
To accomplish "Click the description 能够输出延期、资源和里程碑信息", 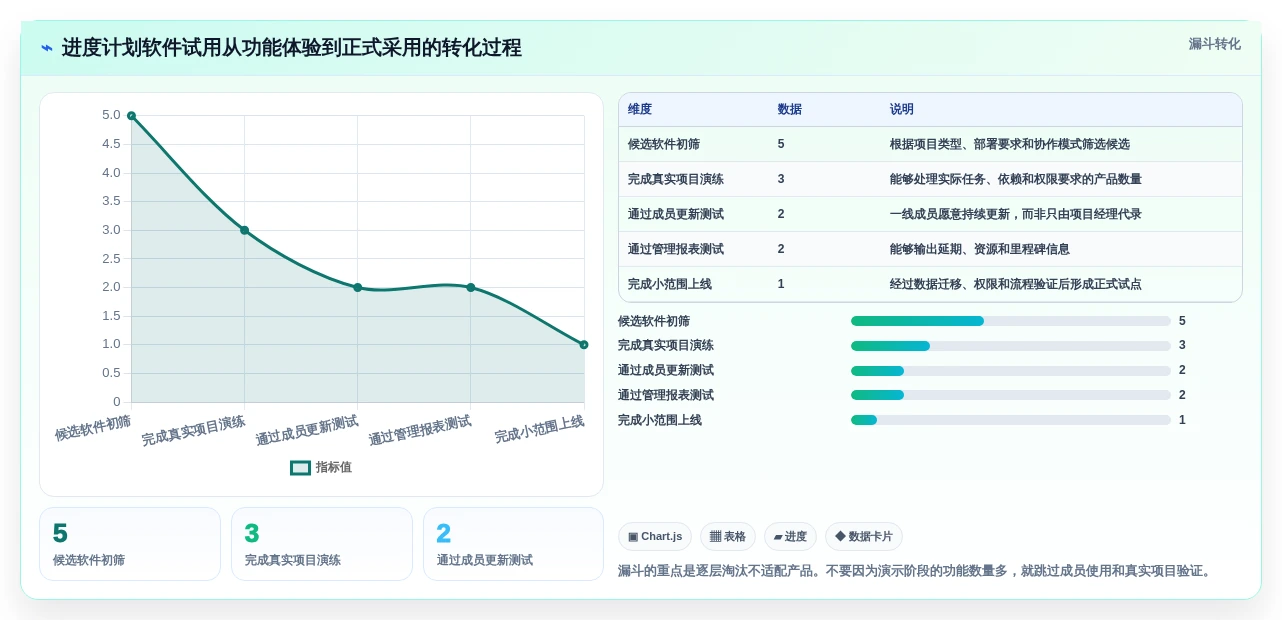I will pyautogui.click(x=980, y=249).
